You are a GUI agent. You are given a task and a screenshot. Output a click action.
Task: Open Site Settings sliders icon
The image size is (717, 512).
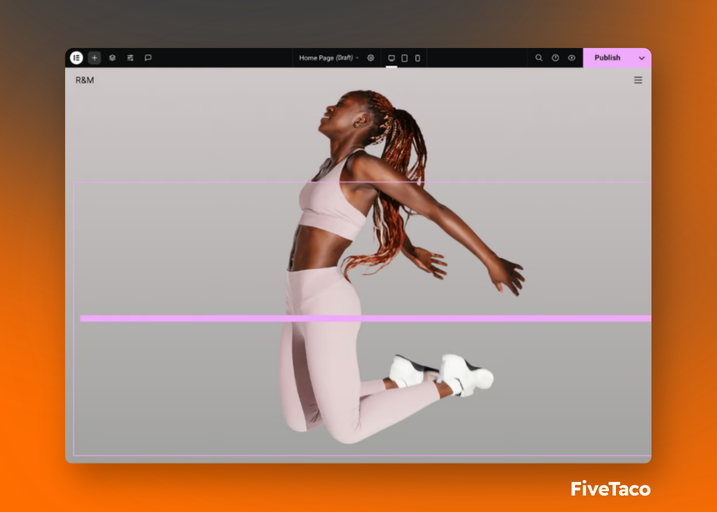pyautogui.click(x=130, y=58)
